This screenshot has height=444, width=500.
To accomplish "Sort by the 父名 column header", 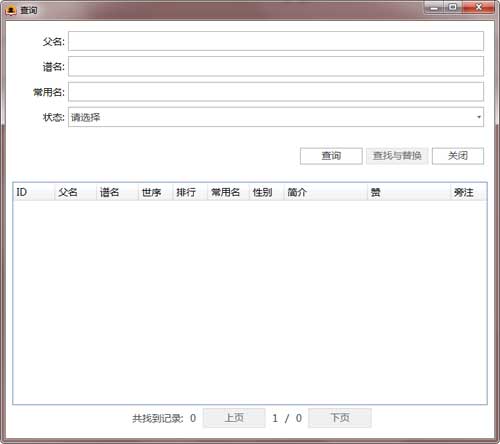I will (75, 192).
